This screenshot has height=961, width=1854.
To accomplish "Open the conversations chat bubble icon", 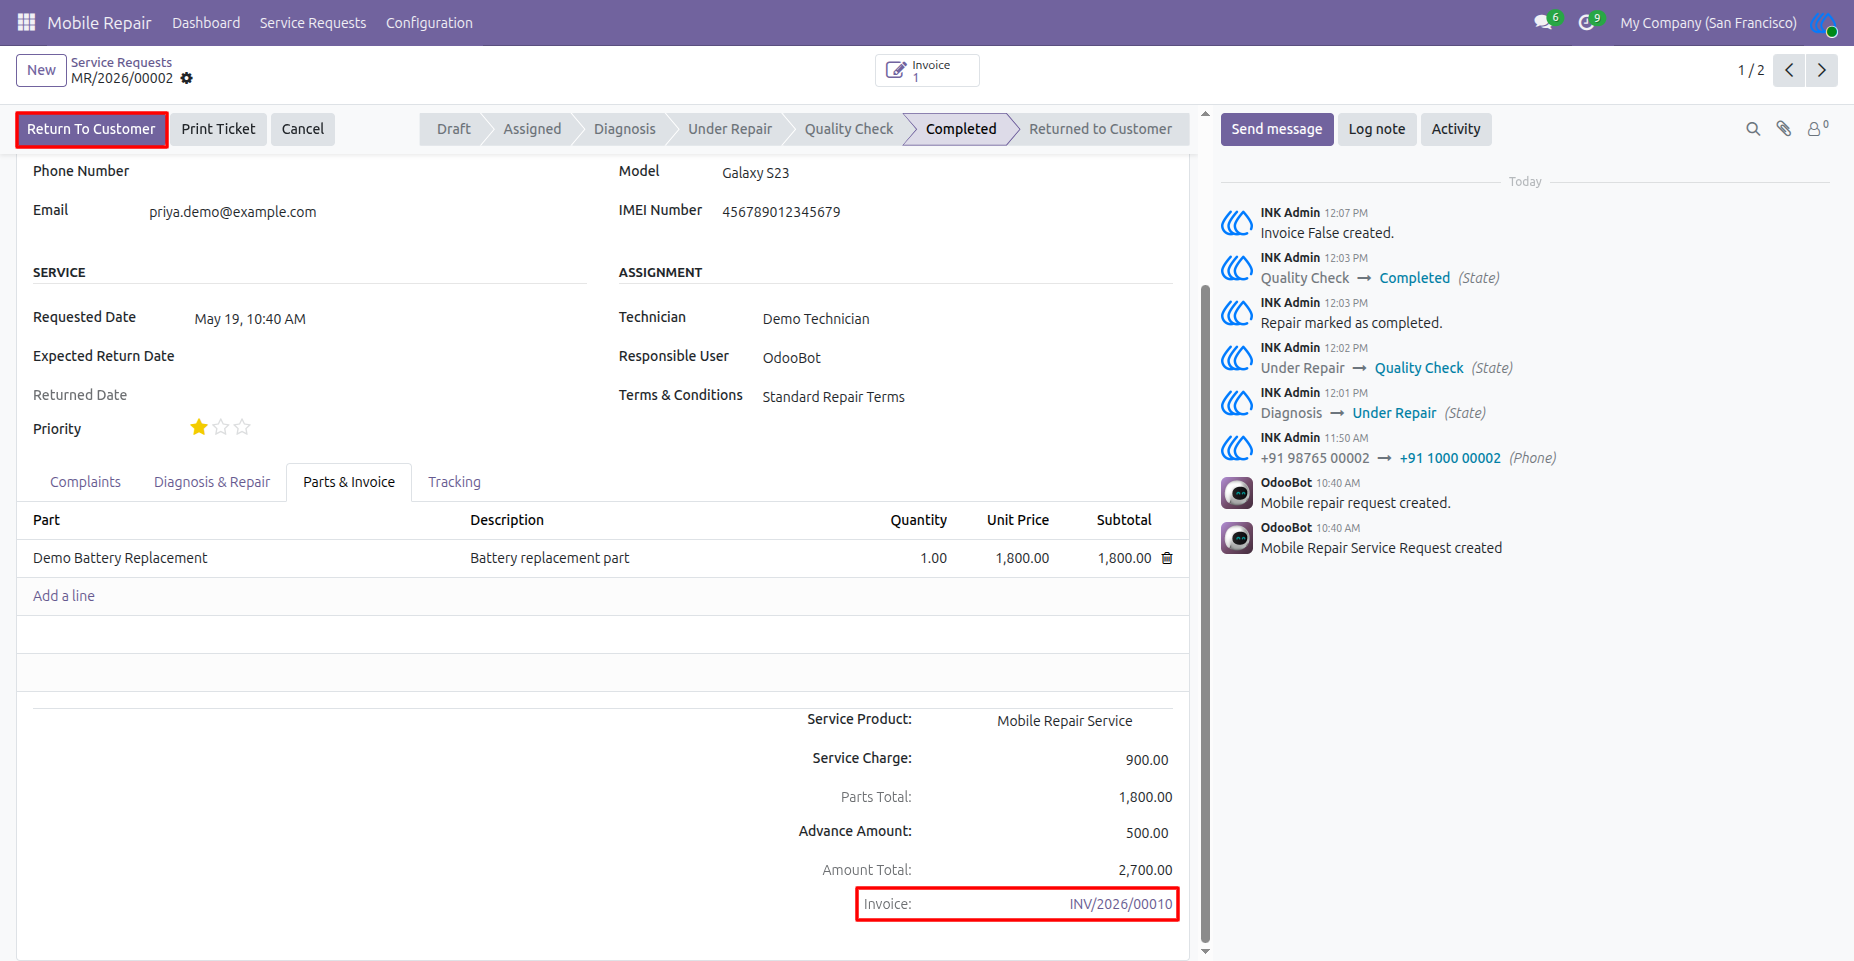I will point(1544,22).
